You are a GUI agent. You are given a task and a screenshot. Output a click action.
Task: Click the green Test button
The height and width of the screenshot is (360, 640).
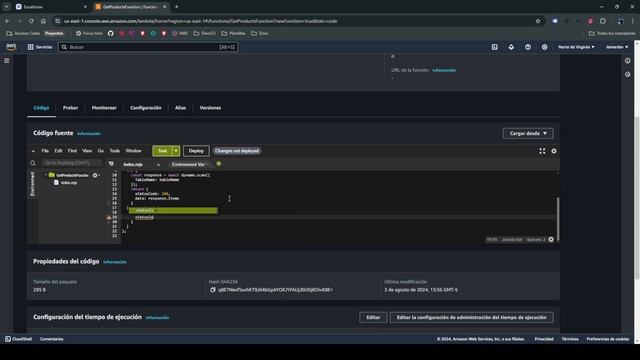(x=162, y=151)
